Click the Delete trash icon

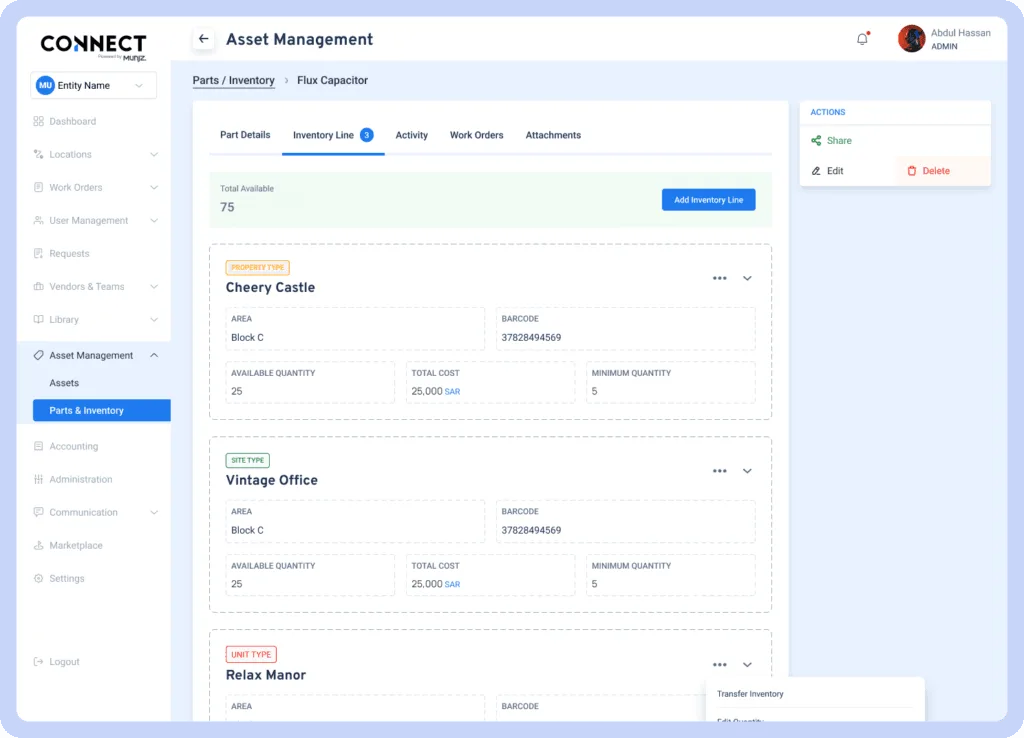(911, 171)
